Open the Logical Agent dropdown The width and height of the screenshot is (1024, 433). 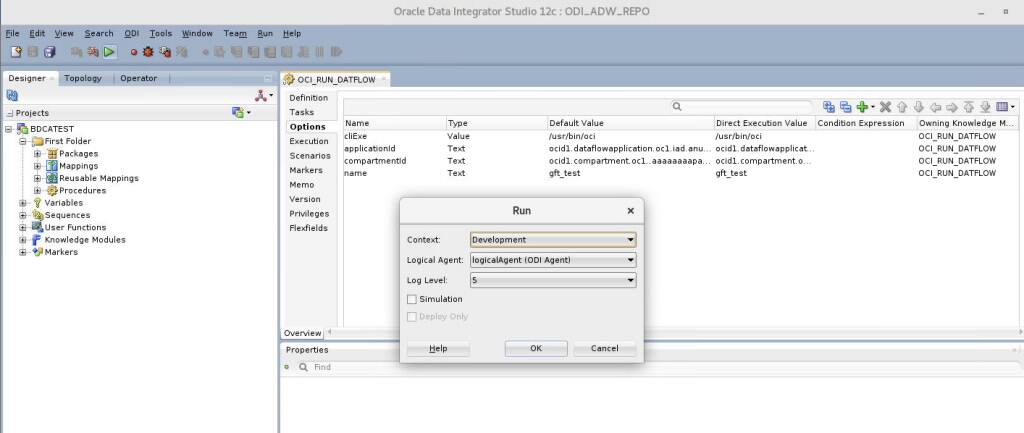click(552, 260)
